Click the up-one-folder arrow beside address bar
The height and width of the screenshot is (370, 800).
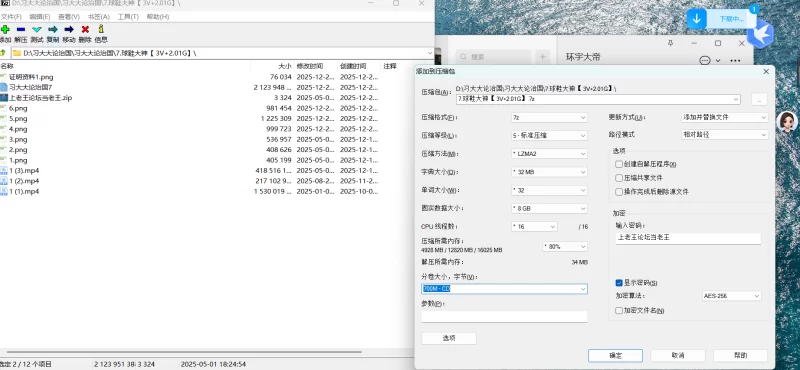click(x=3, y=53)
